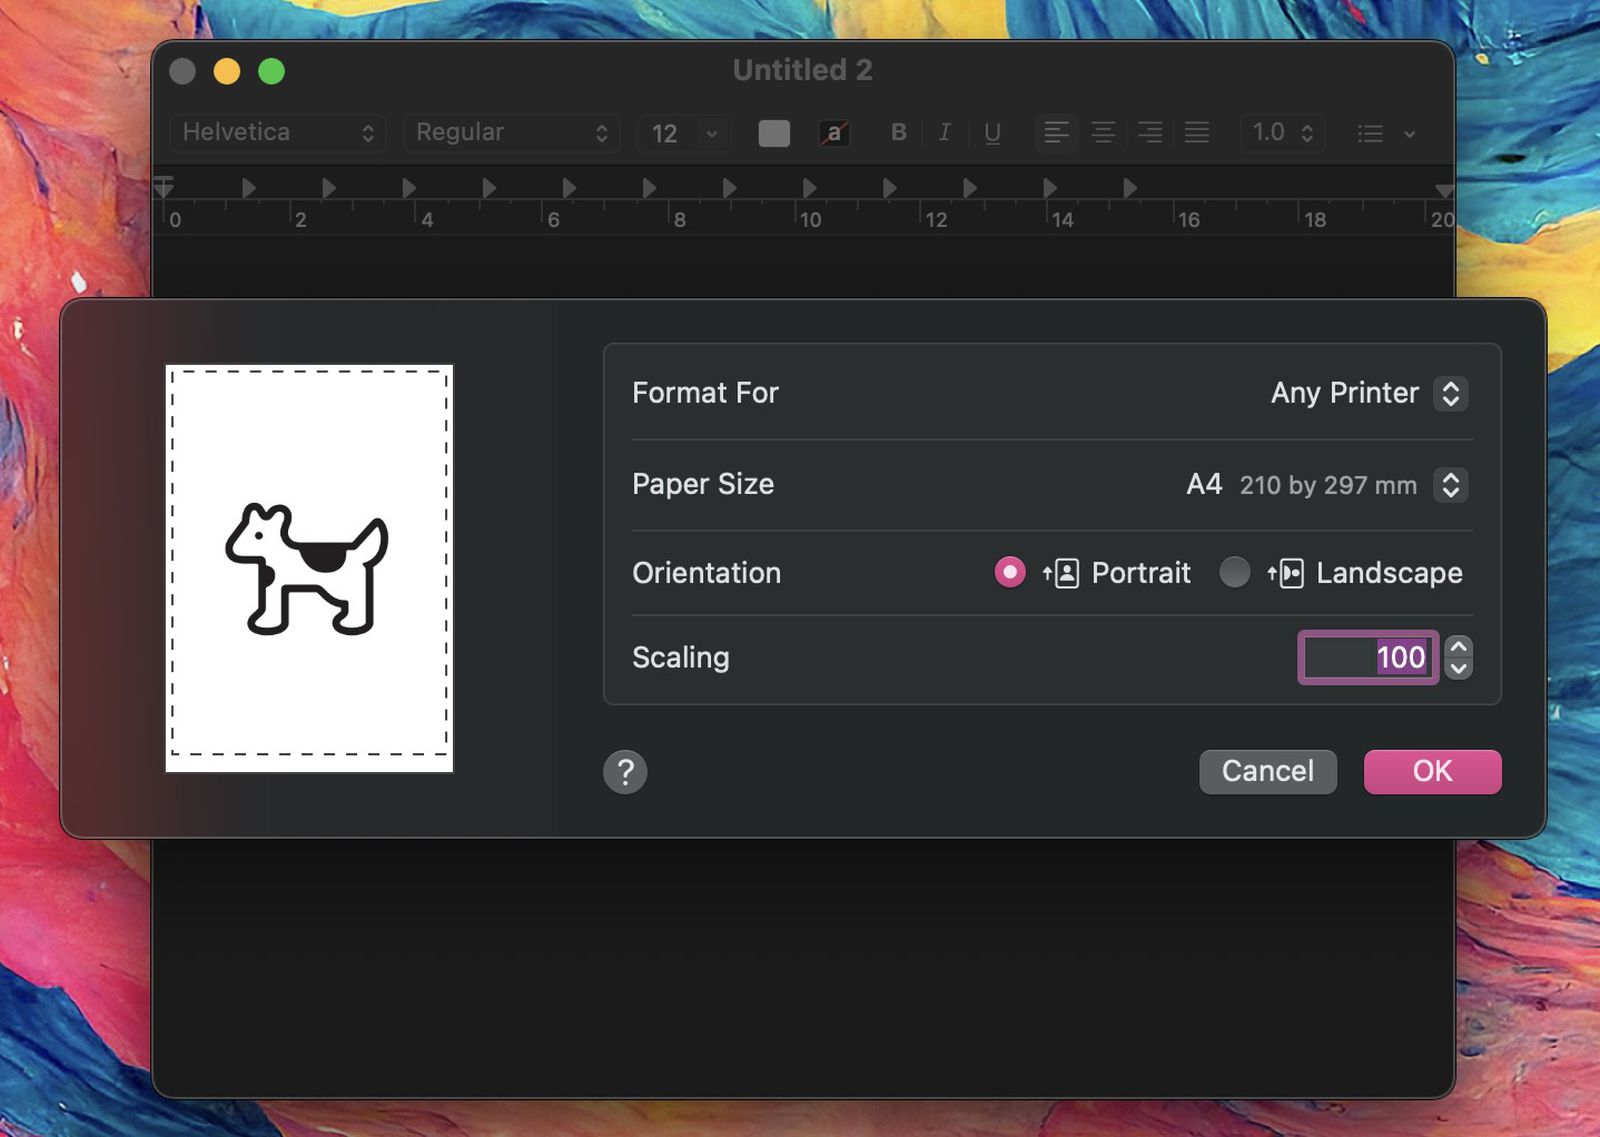1600x1137 pixels.
Task: Open the Helvetica font family dropdown
Action: point(277,132)
